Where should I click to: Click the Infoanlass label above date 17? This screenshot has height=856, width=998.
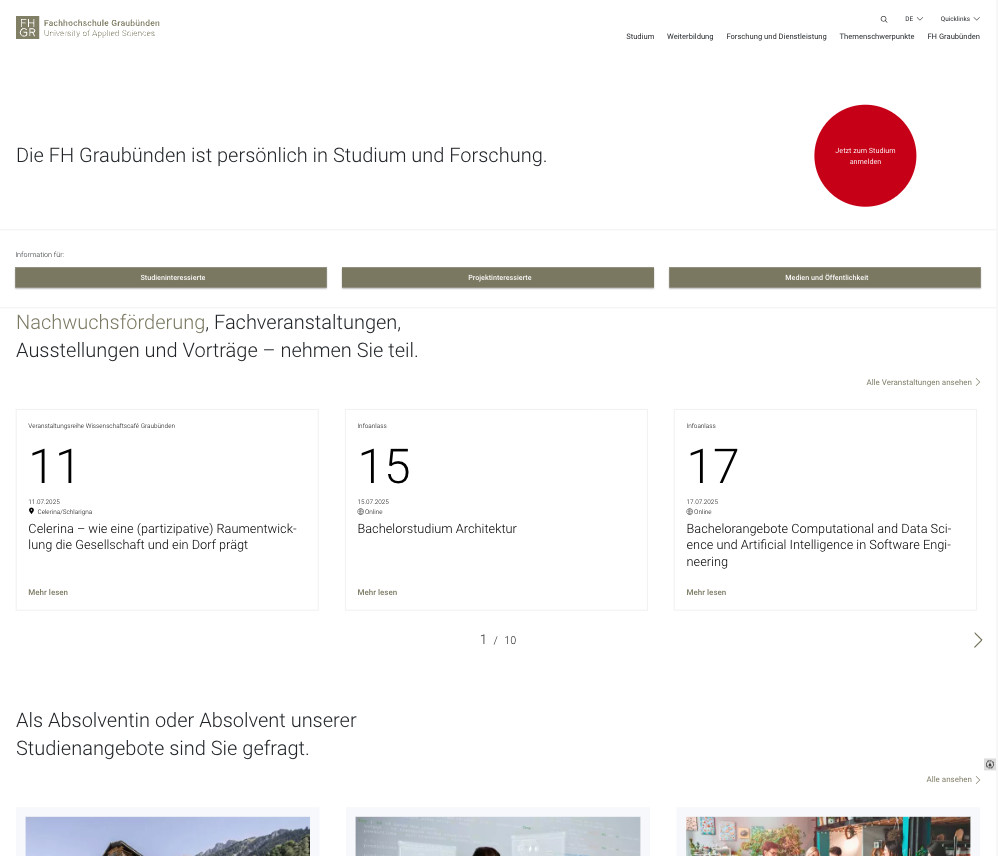701,426
